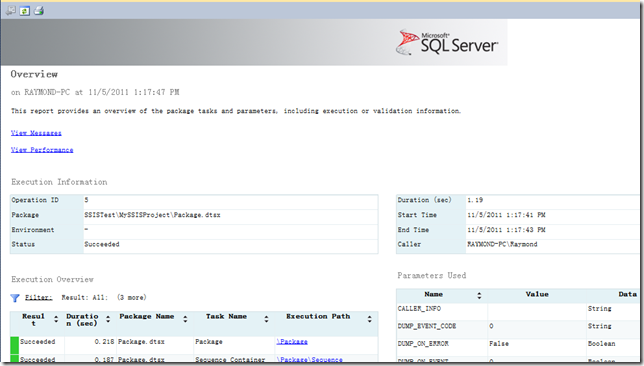Select the Environment label in Execution Information
The width and height of the screenshot is (644, 366).
(33, 230)
